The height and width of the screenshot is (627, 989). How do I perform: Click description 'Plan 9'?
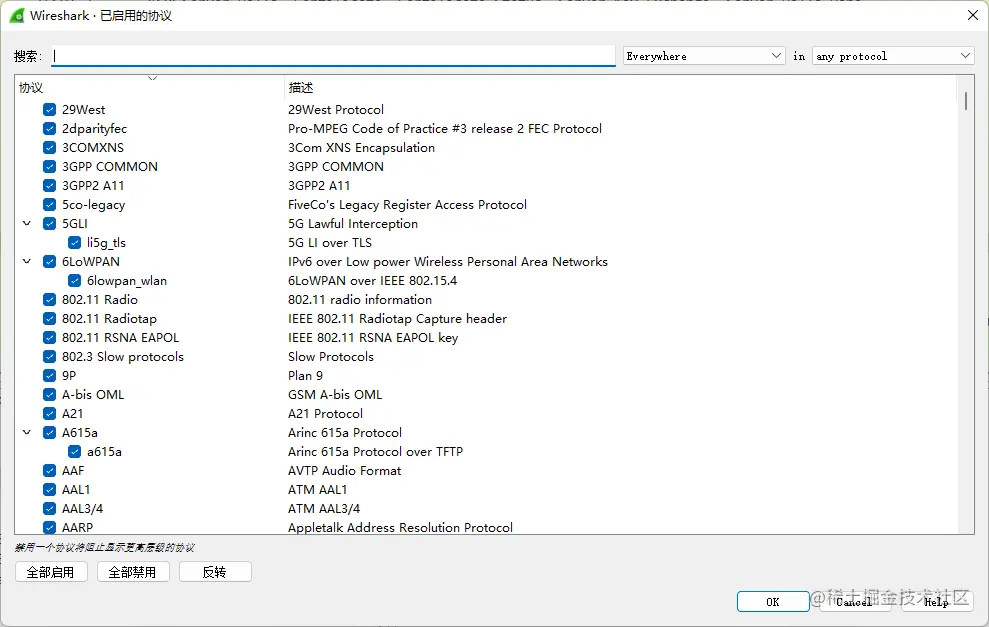(305, 375)
